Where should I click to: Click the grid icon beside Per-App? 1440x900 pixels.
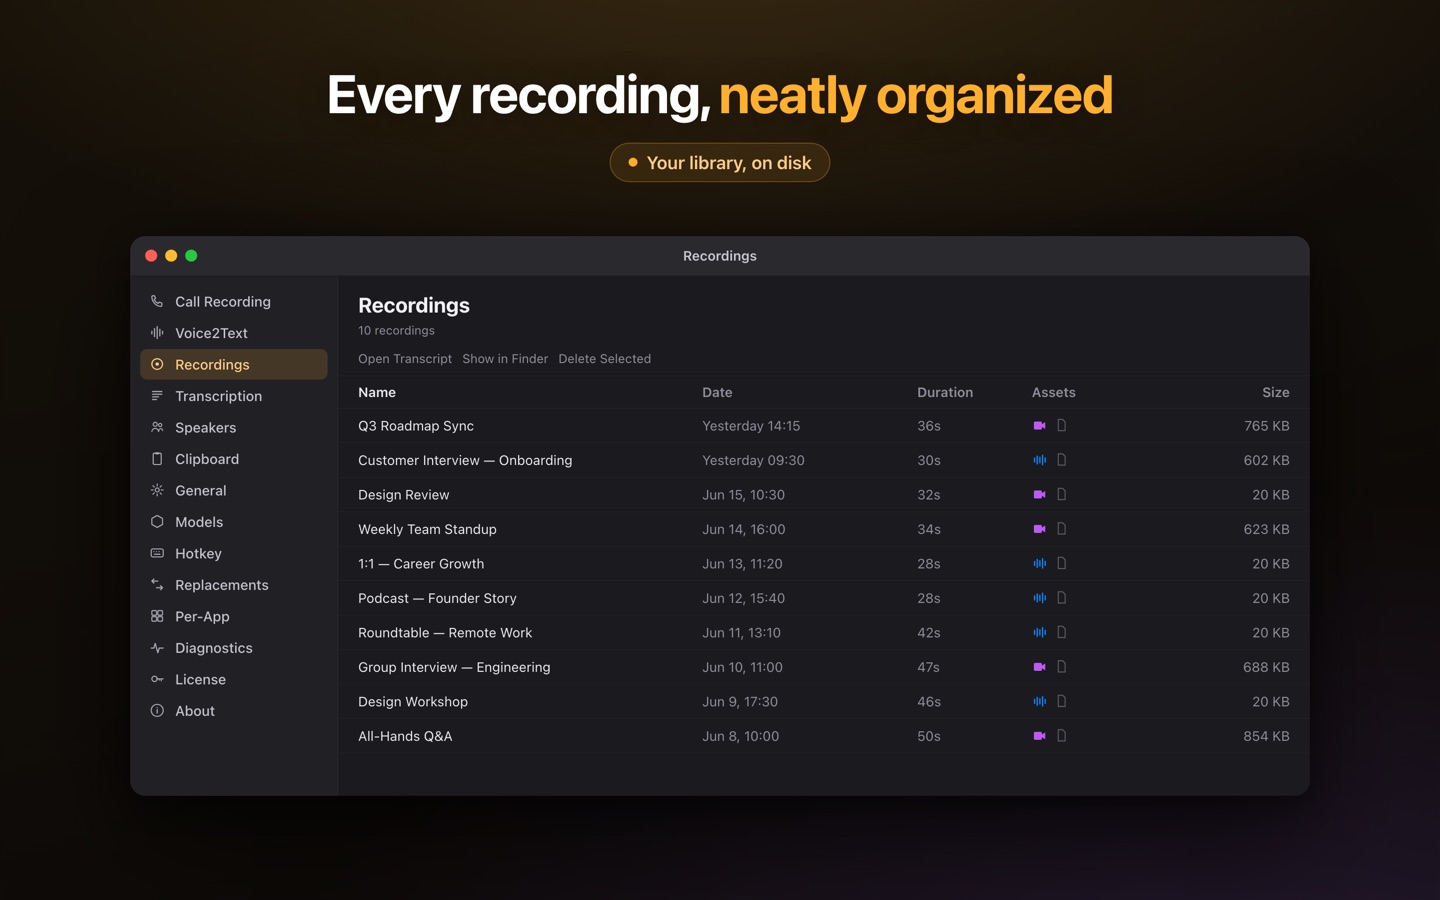[157, 616]
